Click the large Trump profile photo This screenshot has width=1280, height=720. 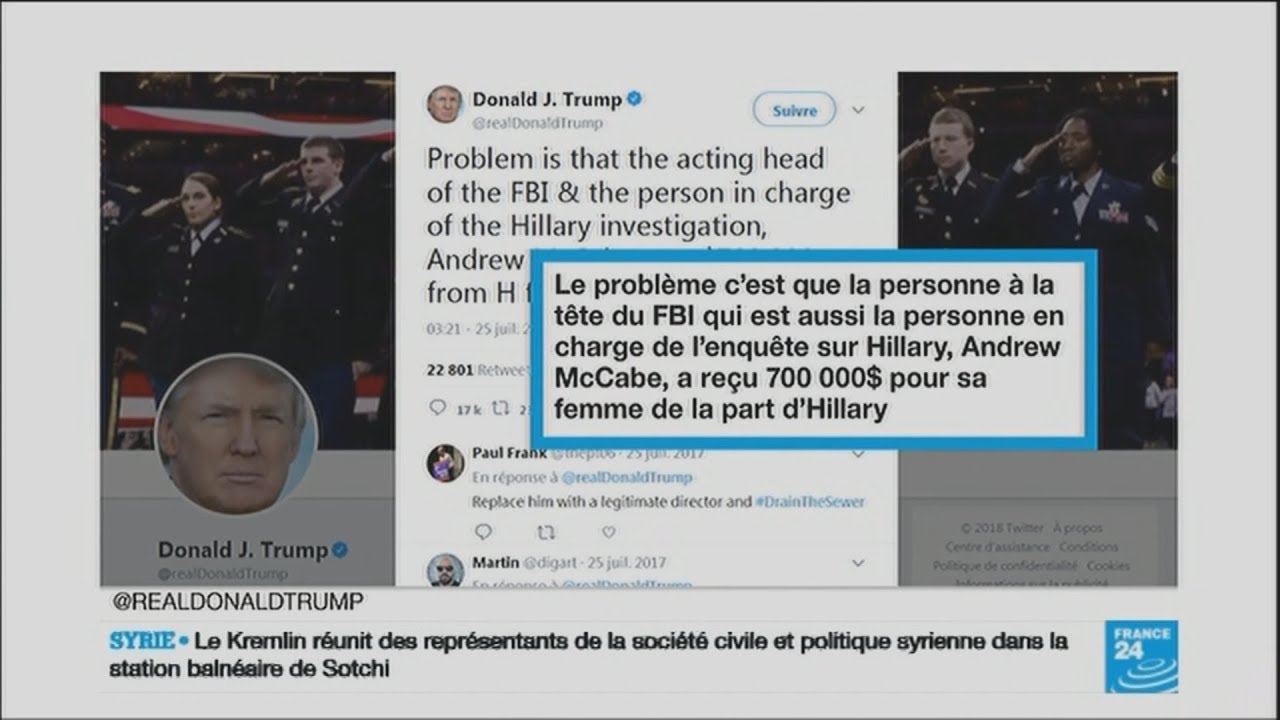tap(237, 434)
